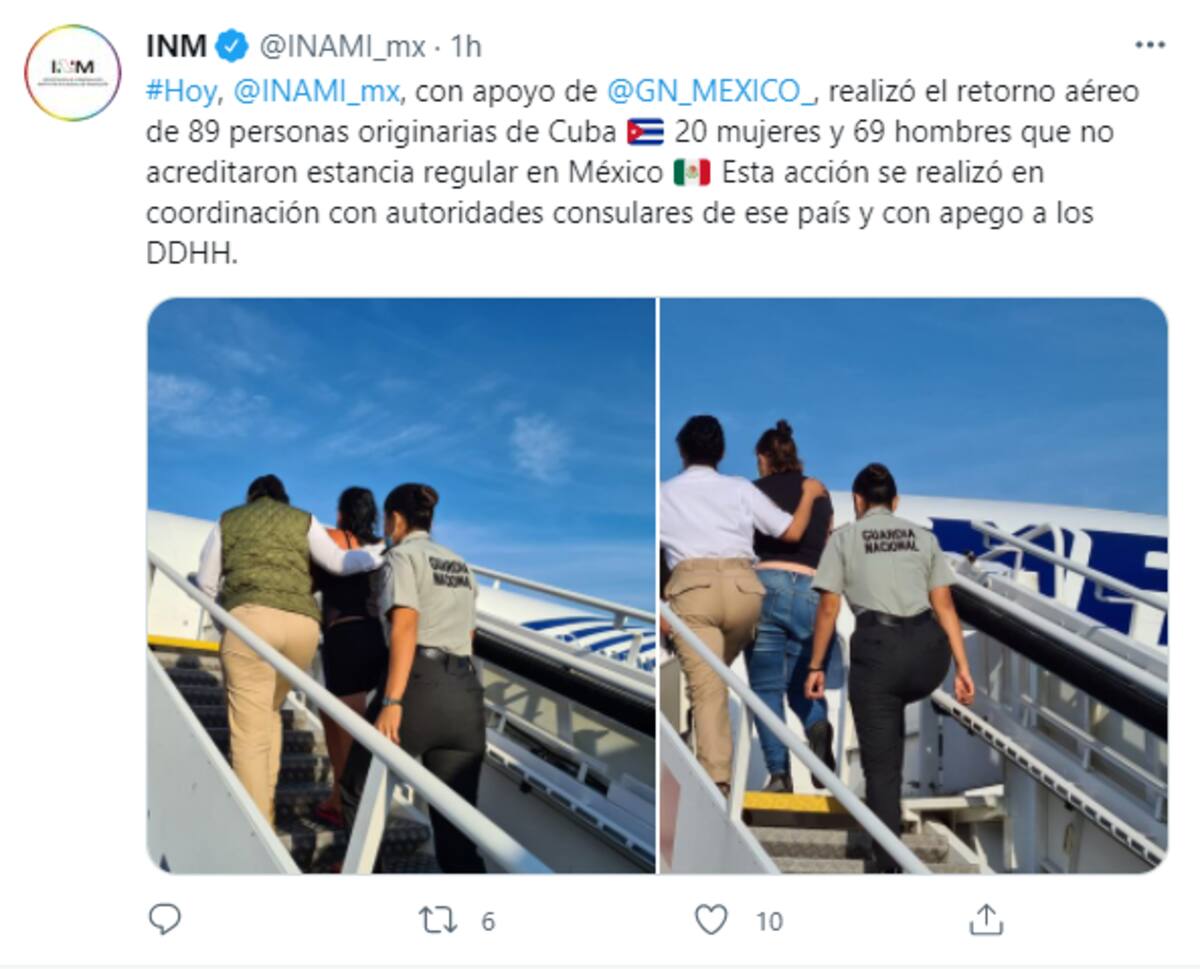The width and height of the screenshot is (1200, 969).
Task: View the 10 likes count
Action: pos(769,921)
